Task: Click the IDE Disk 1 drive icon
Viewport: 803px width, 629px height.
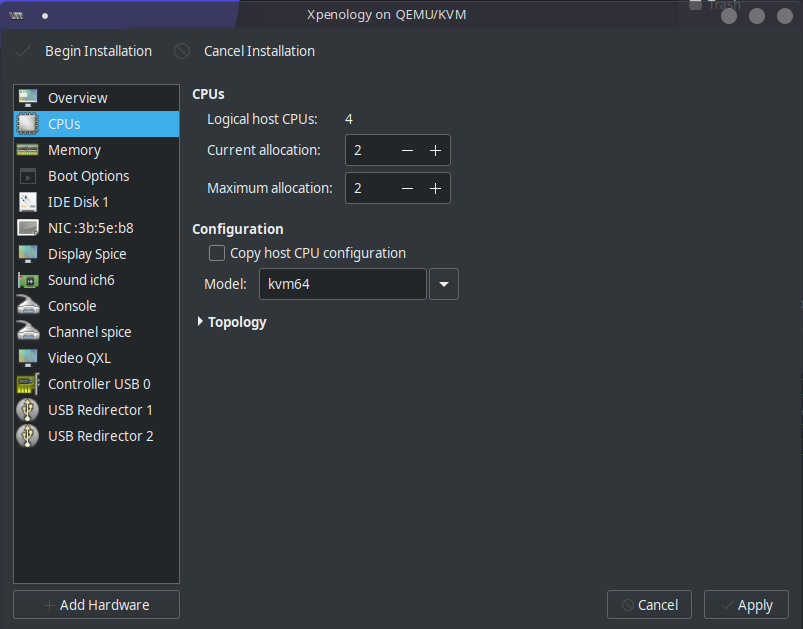Action: pyautogui.click(x=28, y=202)
